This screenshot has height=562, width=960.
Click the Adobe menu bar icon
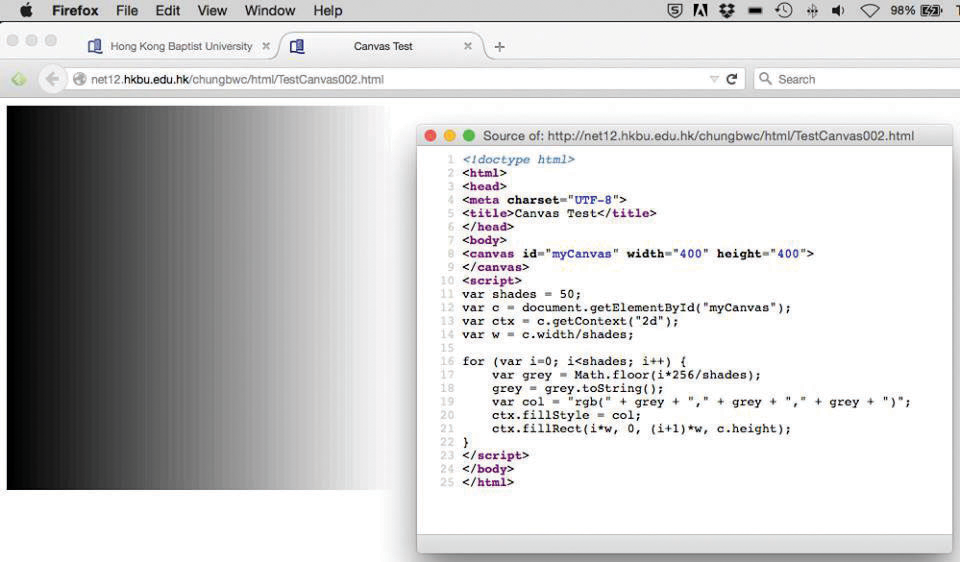700,10
